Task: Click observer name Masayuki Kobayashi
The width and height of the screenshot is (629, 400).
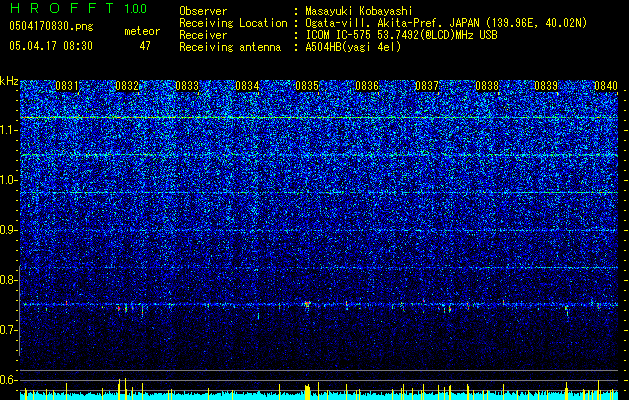Action: tap(359, 11)
